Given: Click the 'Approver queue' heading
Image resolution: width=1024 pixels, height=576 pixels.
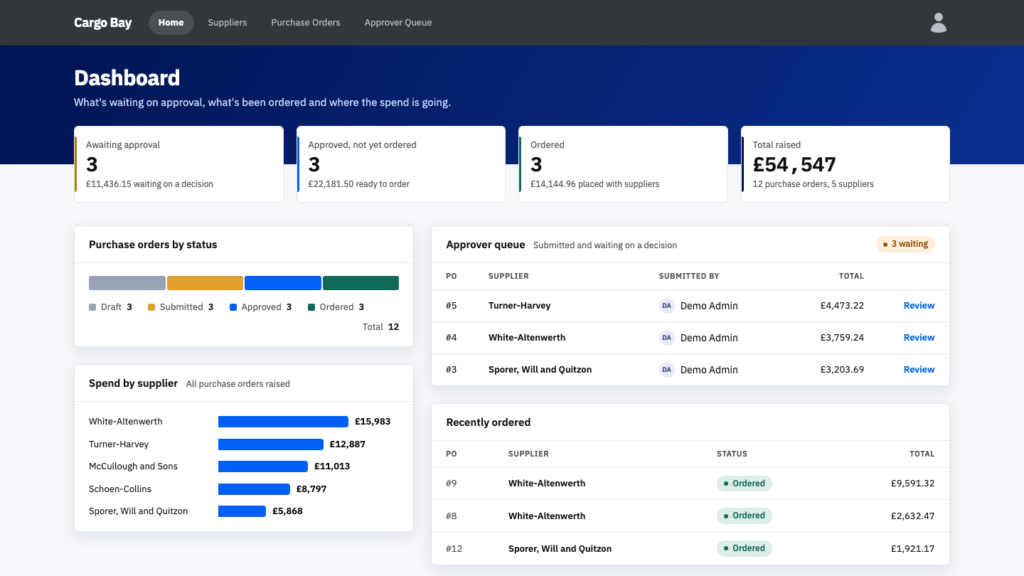Looking at the screenshot, I should point(485,245).
